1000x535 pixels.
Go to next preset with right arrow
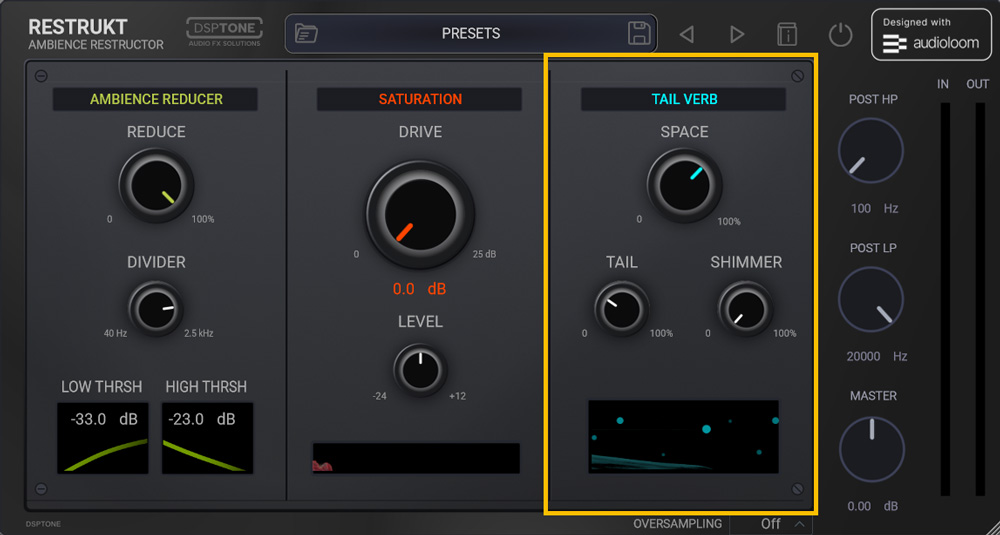tap(737, 34)
